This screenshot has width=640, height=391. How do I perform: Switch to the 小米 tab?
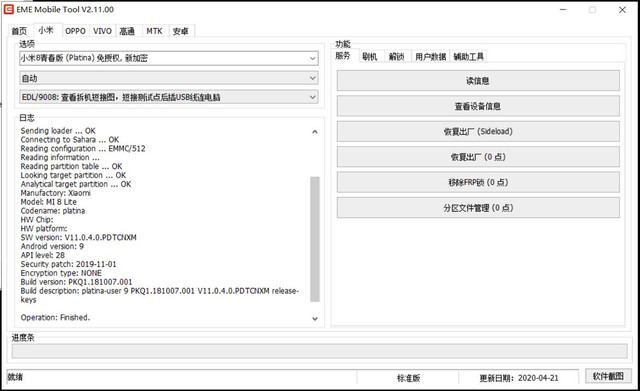tap(46, 30)
